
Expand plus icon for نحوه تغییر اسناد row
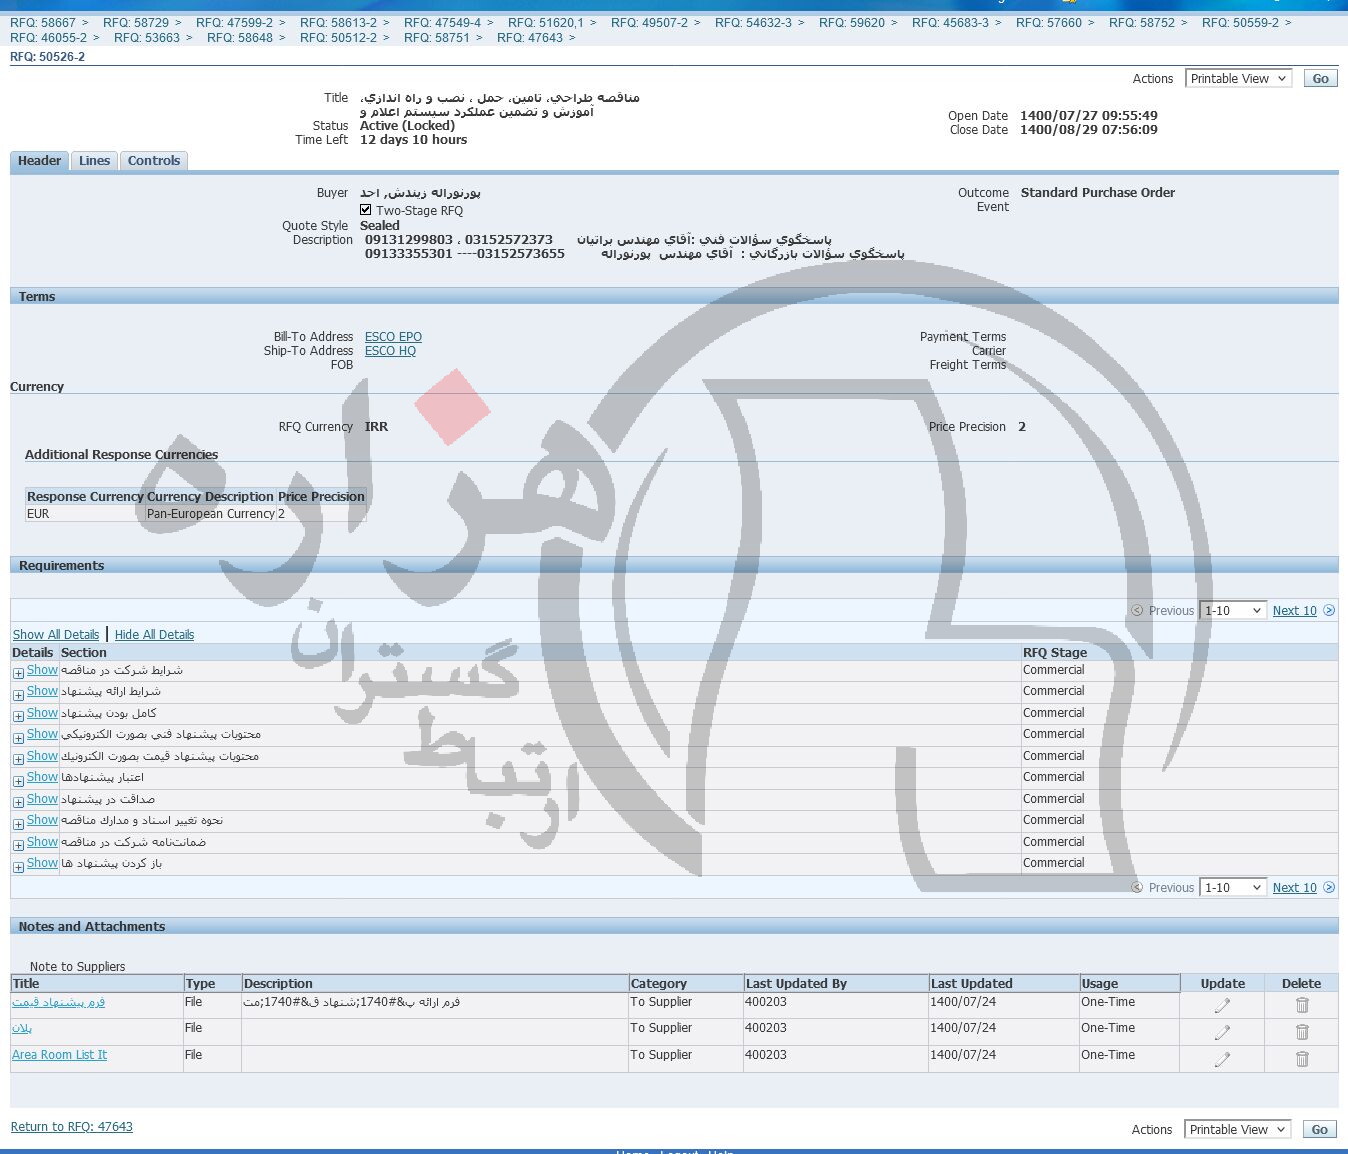pos(18,823)
